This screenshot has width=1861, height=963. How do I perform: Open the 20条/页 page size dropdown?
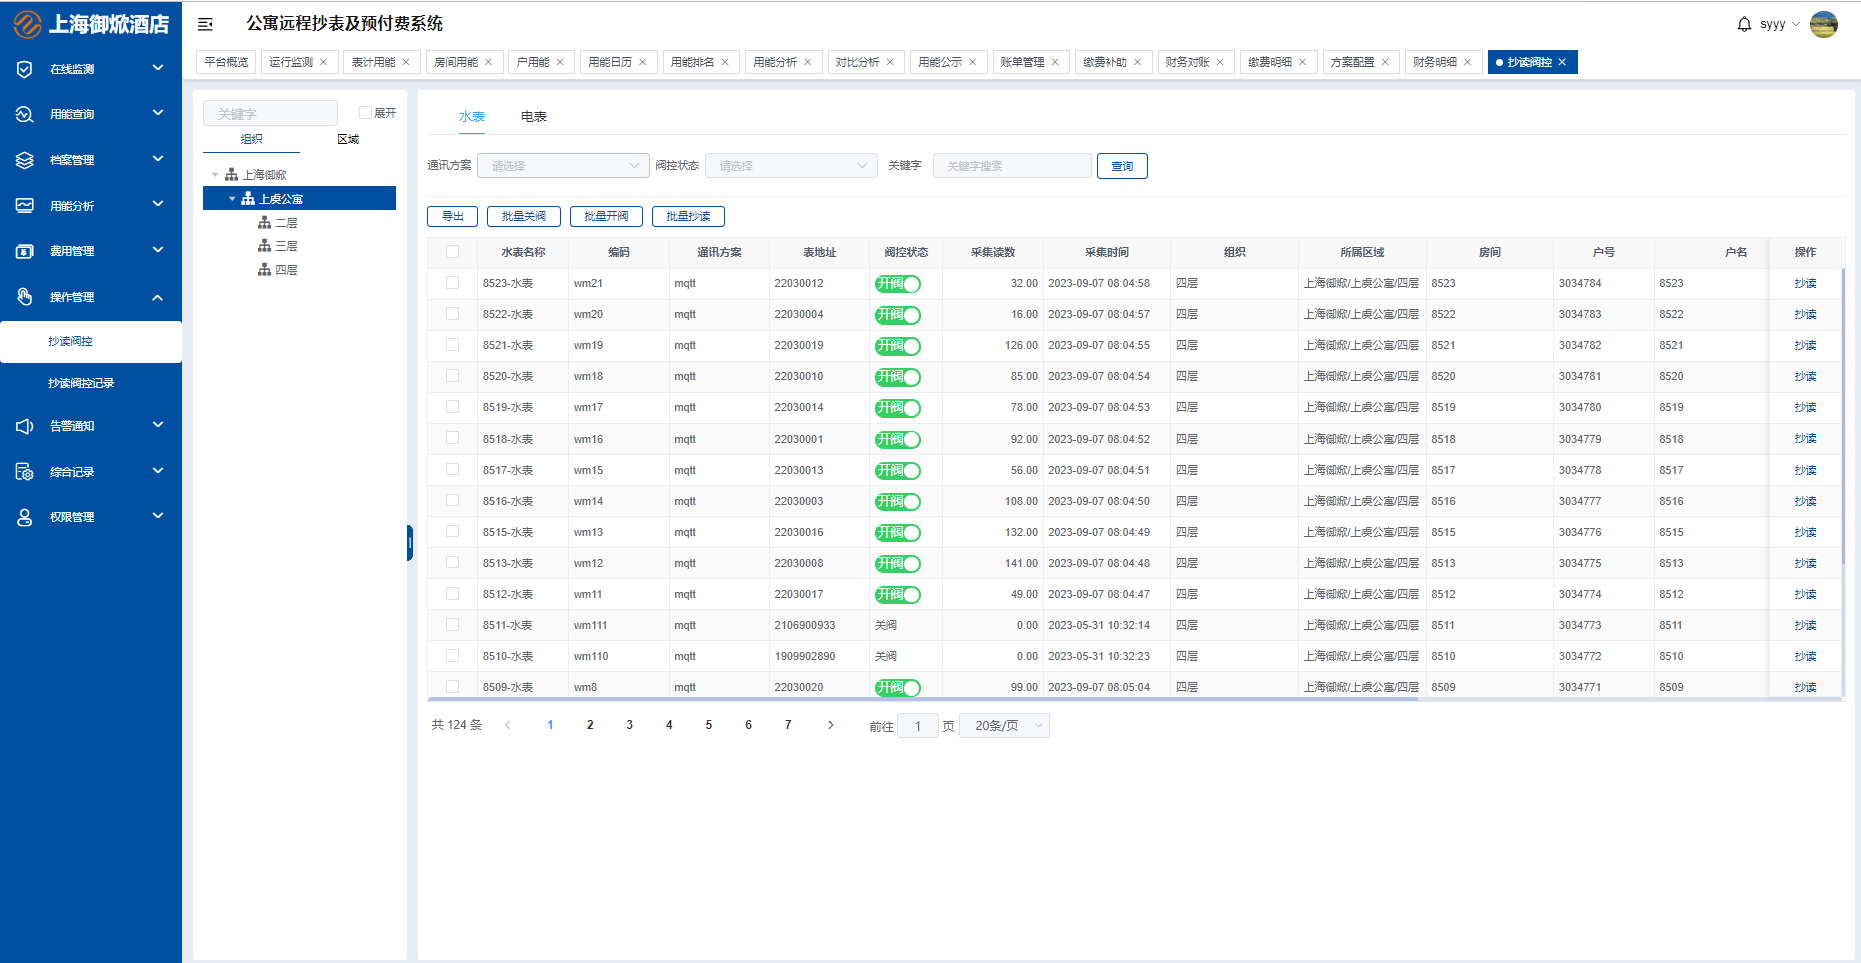[1004, 726]
